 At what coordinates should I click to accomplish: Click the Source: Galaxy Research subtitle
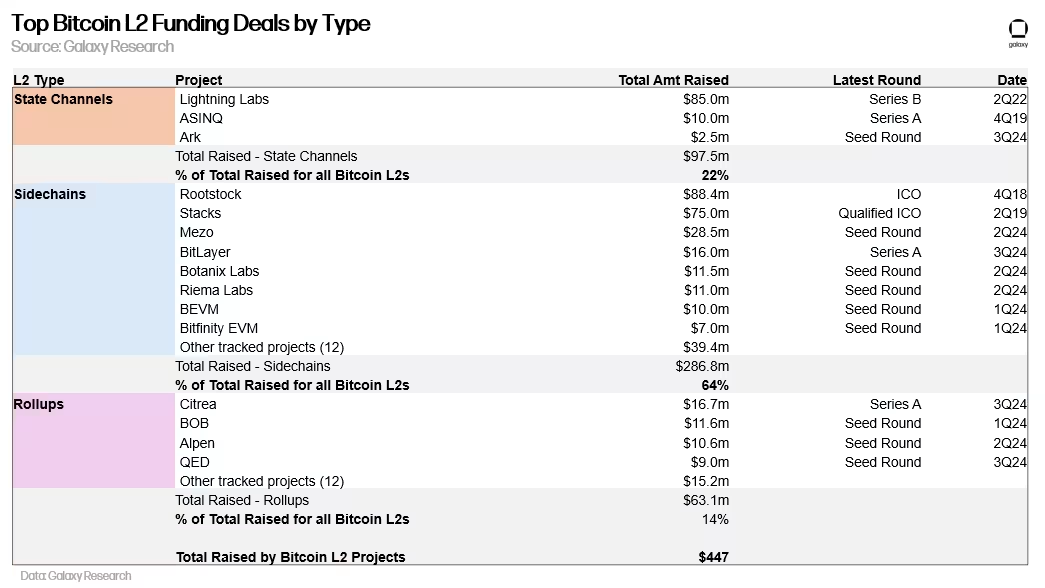tap(92, 47)
